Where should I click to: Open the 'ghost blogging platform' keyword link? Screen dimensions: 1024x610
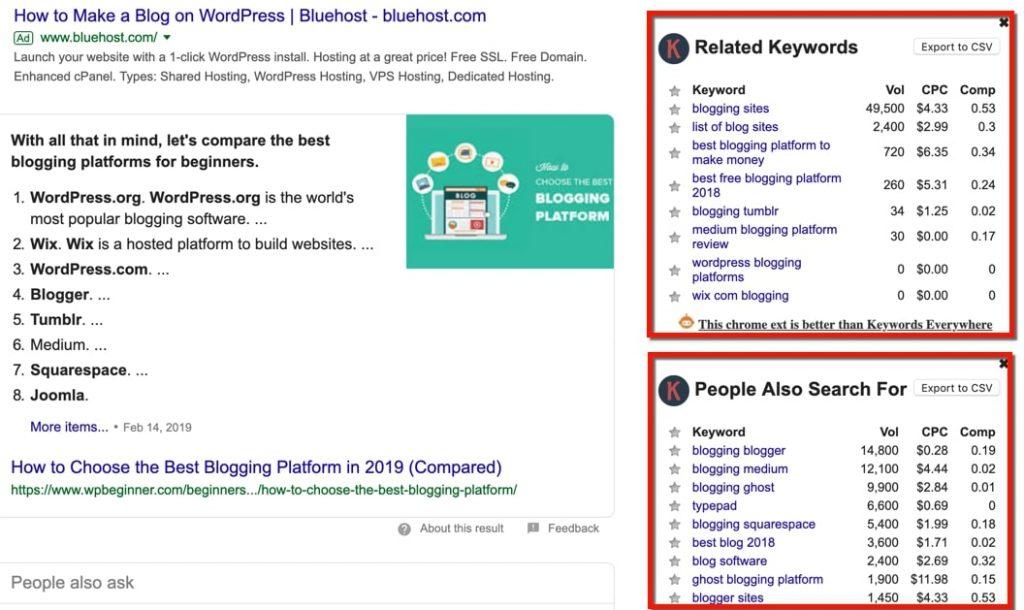click(x=757, y=579)
